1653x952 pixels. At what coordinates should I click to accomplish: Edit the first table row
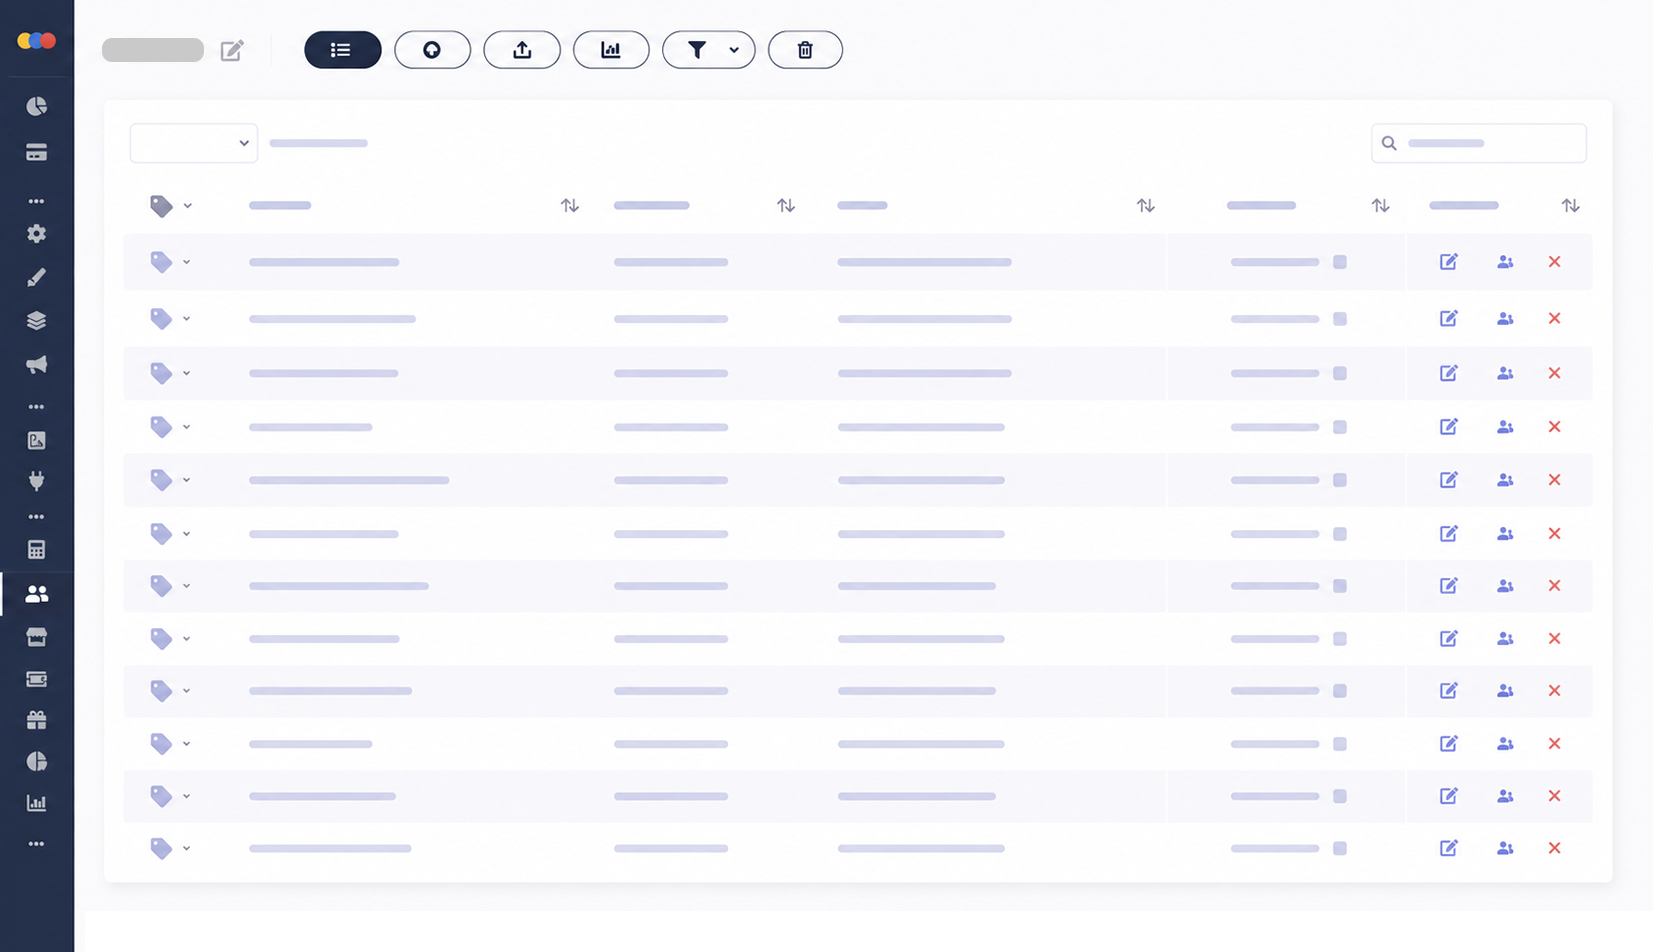[1449, 262]
